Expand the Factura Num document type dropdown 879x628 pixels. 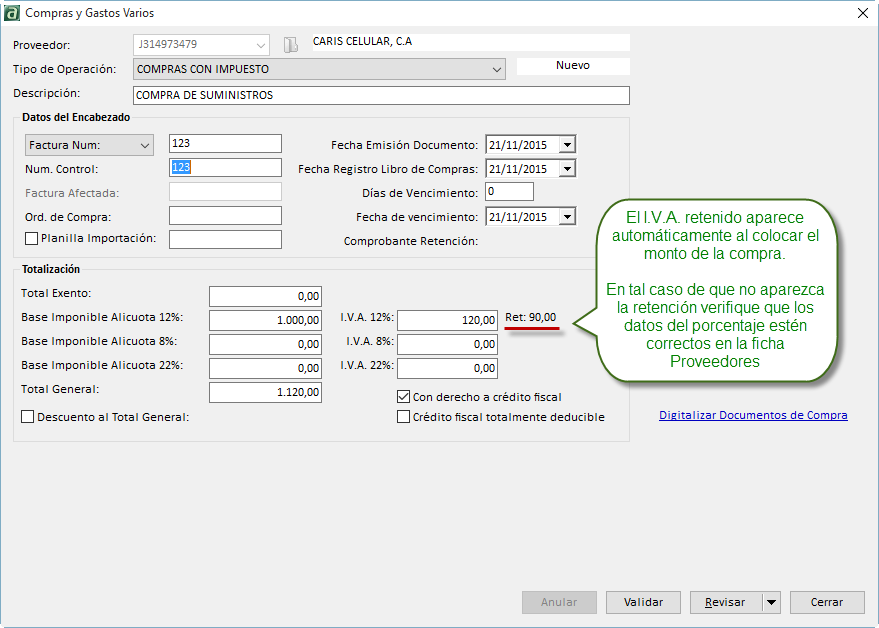point(144,146)
